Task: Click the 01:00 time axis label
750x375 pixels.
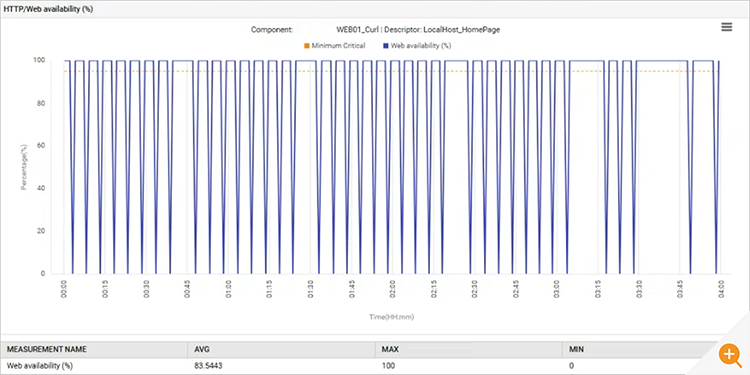Action: pyautogui.click(x=229, y=289)
